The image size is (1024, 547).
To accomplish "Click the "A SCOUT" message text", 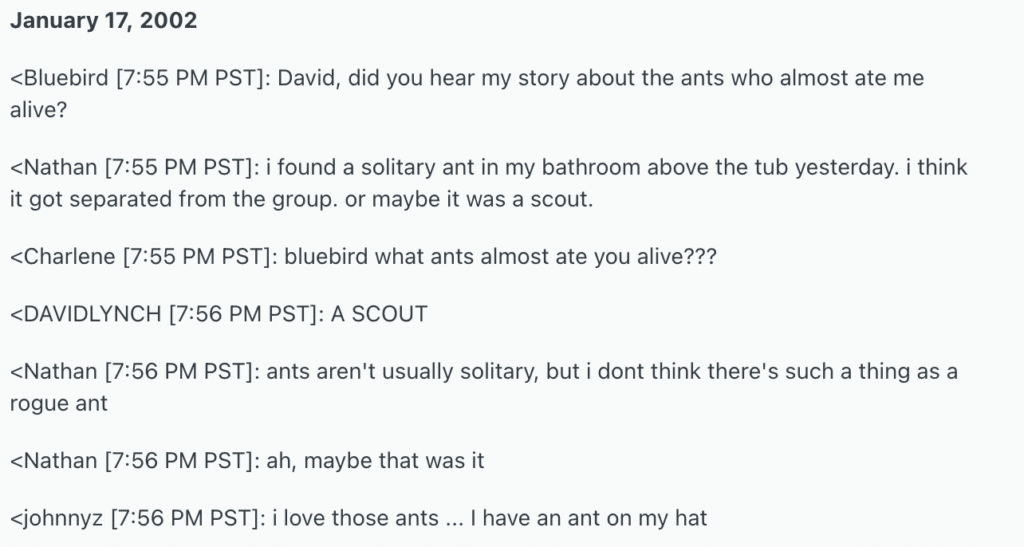I will (381, 314).
